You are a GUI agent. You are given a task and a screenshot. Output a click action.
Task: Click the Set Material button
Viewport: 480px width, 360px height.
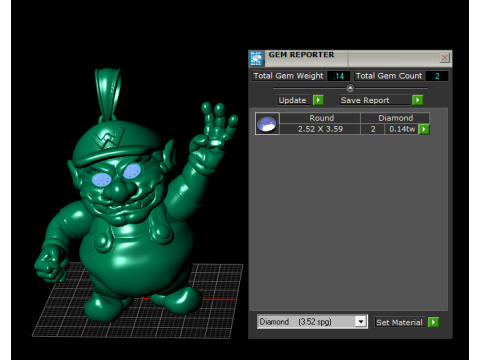[x=399, y=322]
